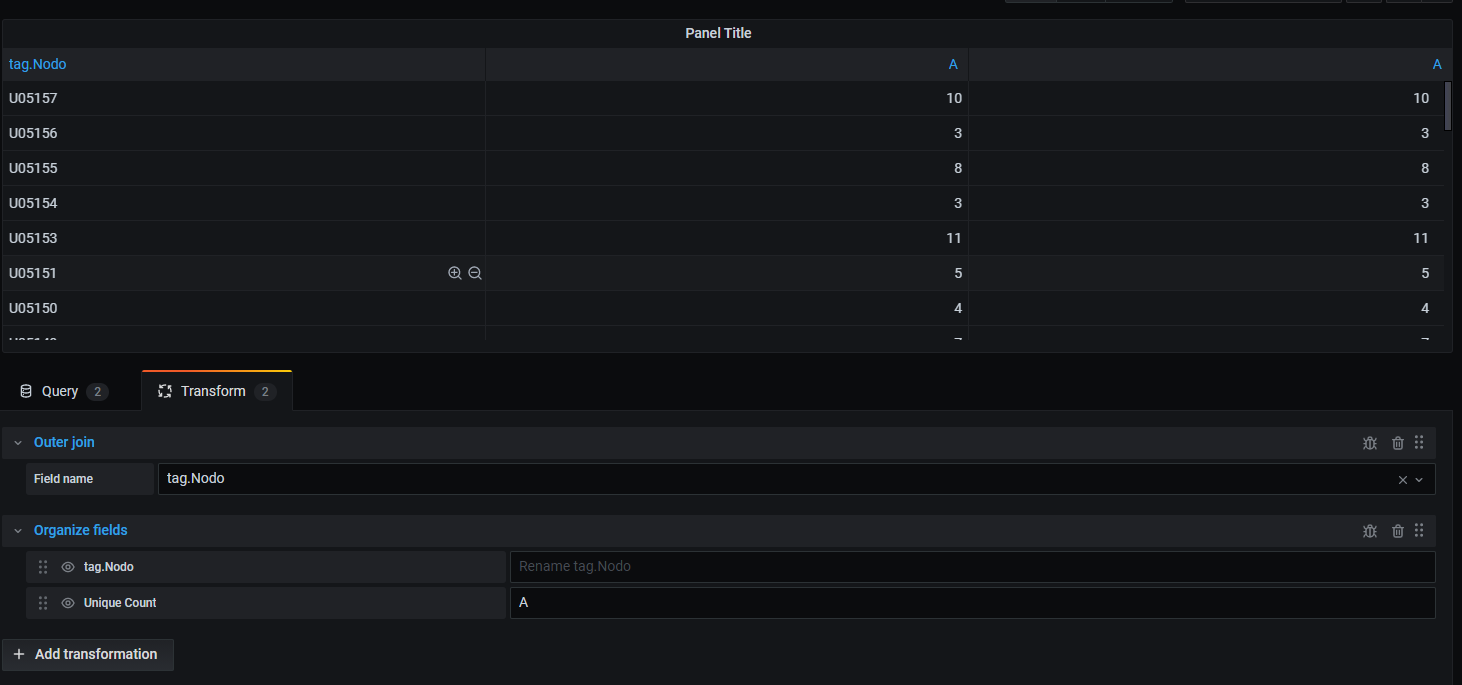Collapse the Organize fields section
The width and height of the screenshot is (1462, 685).
point(17,531)
